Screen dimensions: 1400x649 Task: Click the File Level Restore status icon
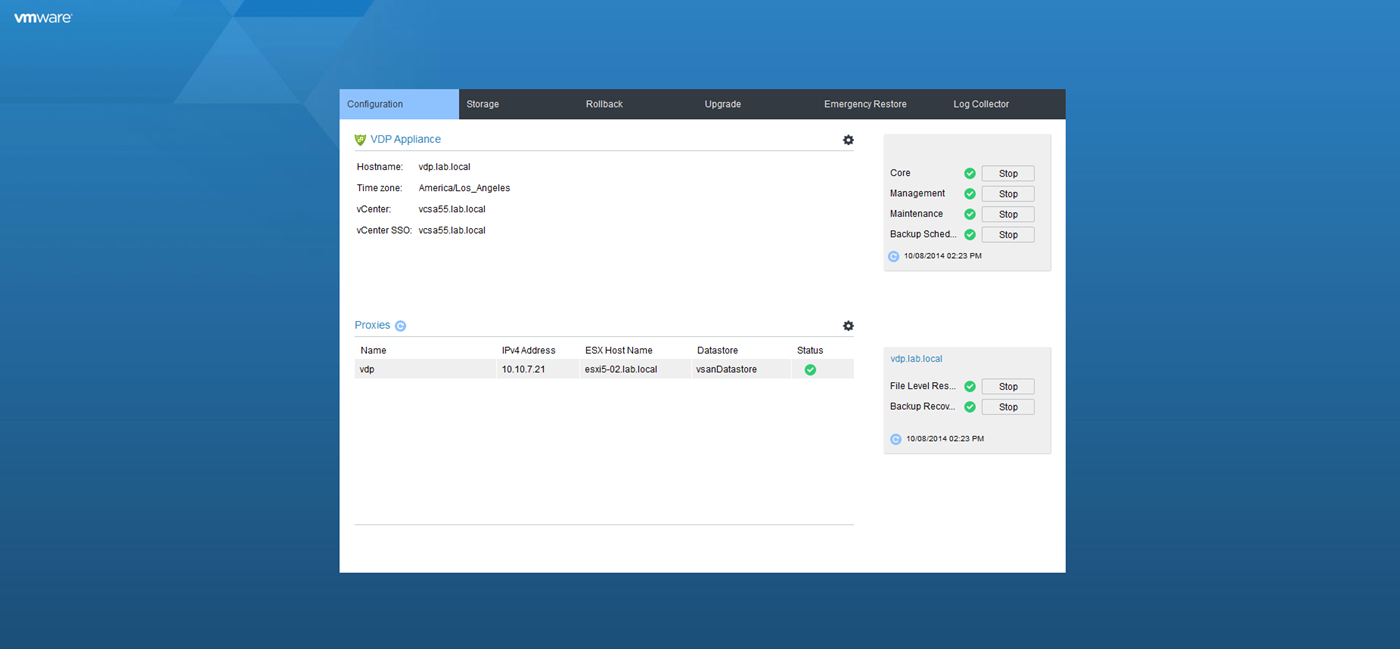970,386
